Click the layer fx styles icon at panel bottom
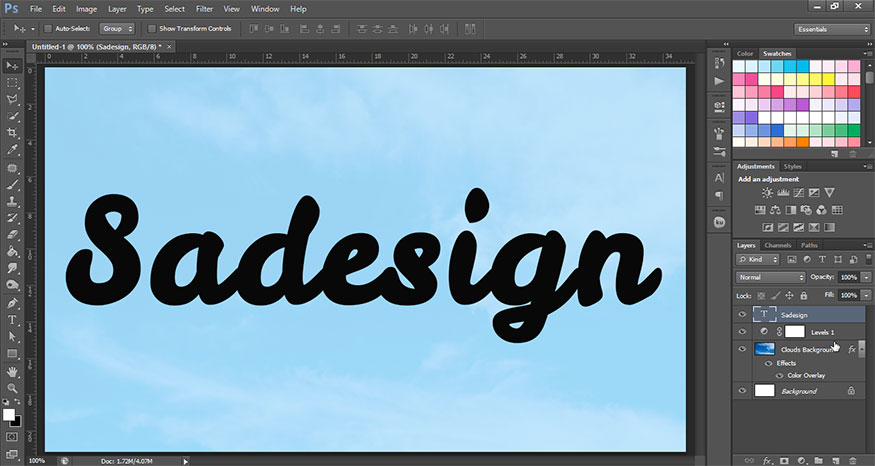The image size is (875, 466). coord(768,460)
